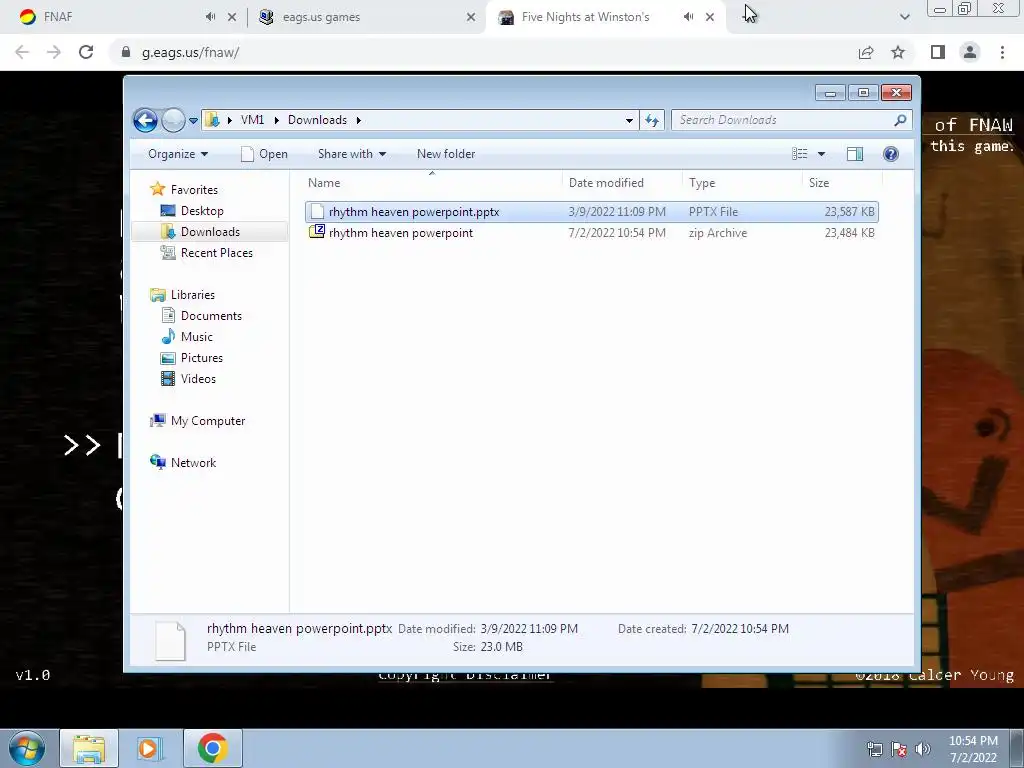Sort by the Name column header
Image resolution: width=1024 pixels, height=768 pixels.
431,183
